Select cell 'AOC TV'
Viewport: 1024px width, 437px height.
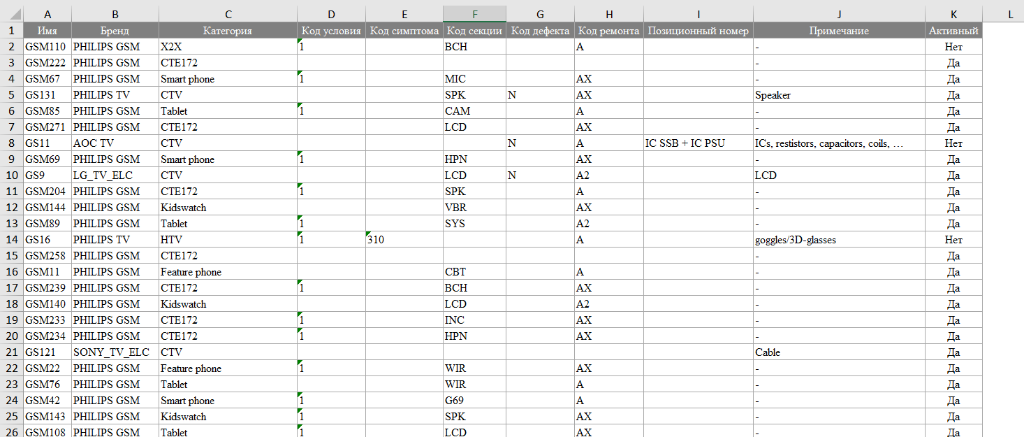point(115,142)
